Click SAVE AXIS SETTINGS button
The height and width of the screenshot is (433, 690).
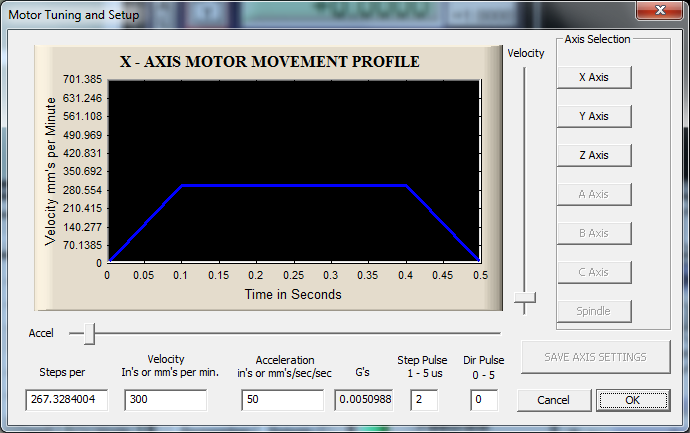pos(595,357)
